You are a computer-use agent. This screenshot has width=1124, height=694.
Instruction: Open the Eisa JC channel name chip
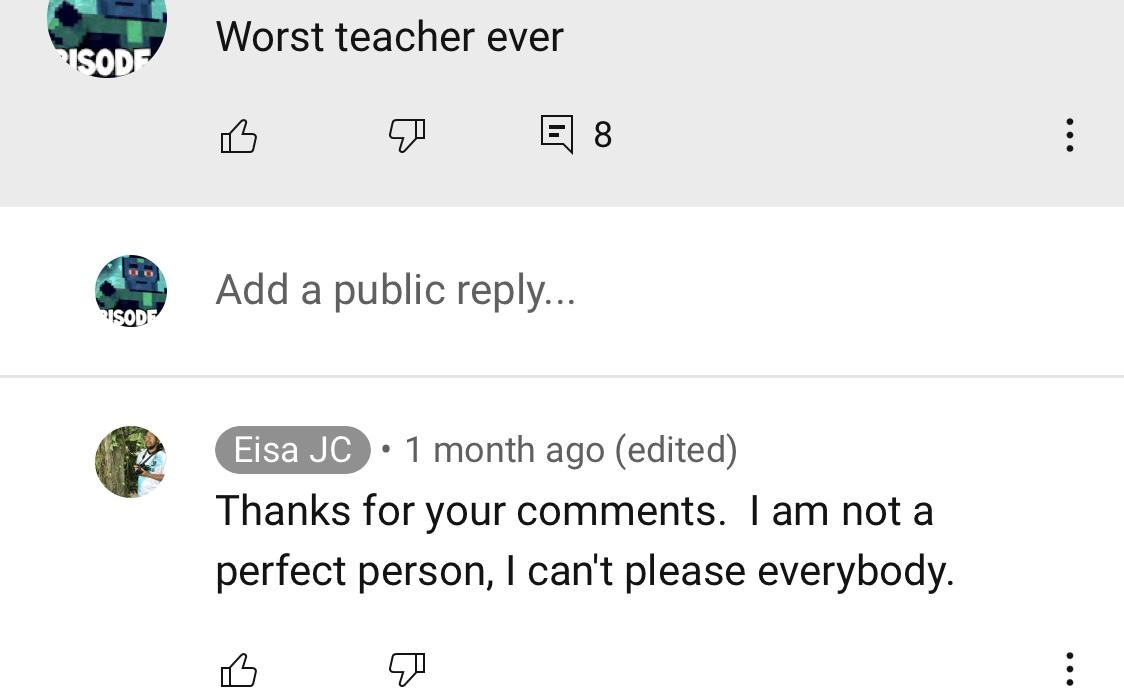(292, 450)
